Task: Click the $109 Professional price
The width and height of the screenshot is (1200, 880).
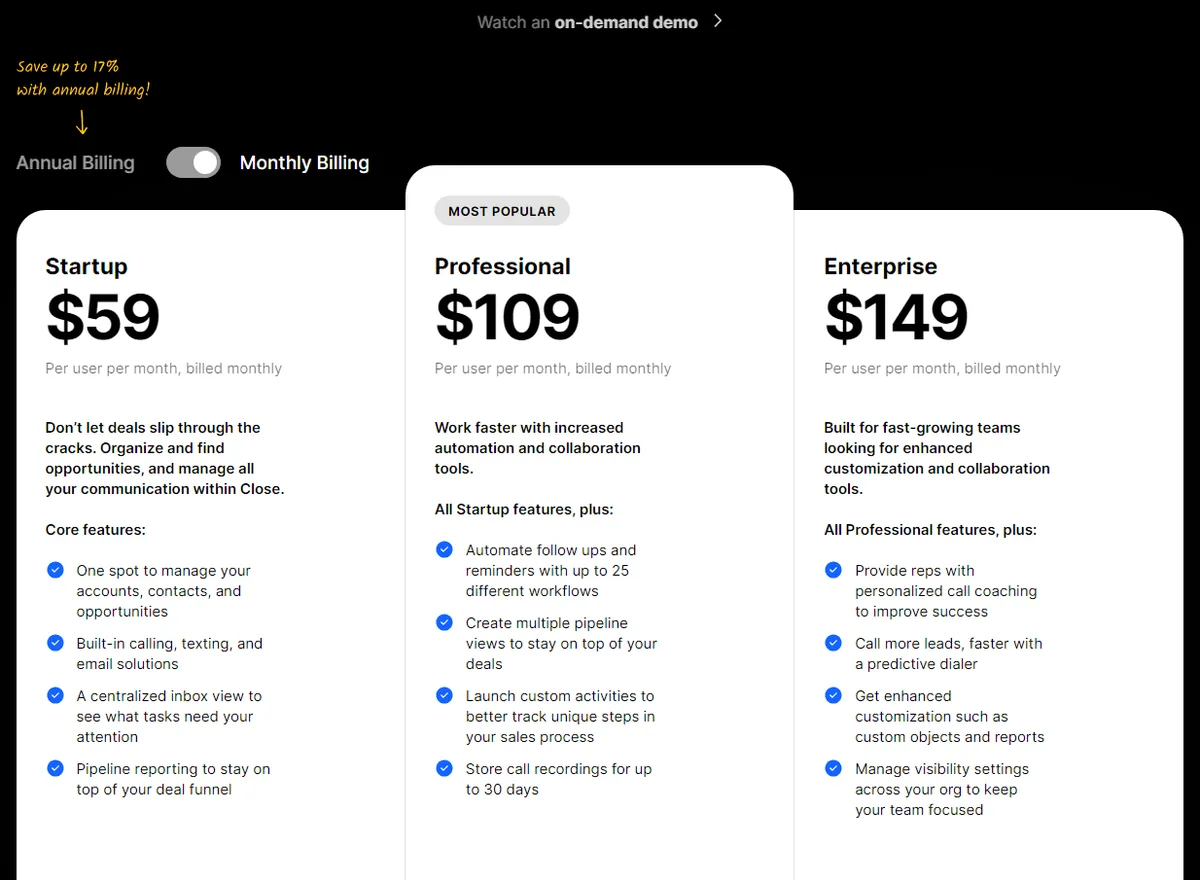Action: click(507, 316)
